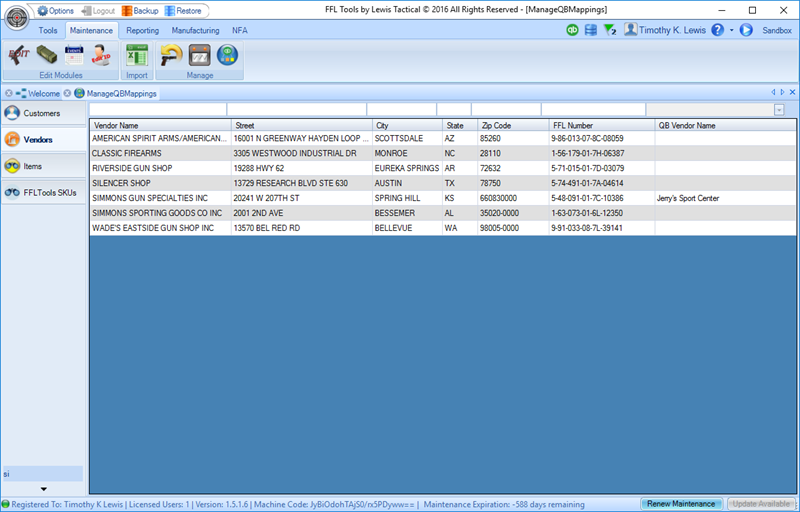The image size is (800, 512).
Task: Select the RIVERSIDE GUN SHOP vendor row
Action: click(442, 168)
